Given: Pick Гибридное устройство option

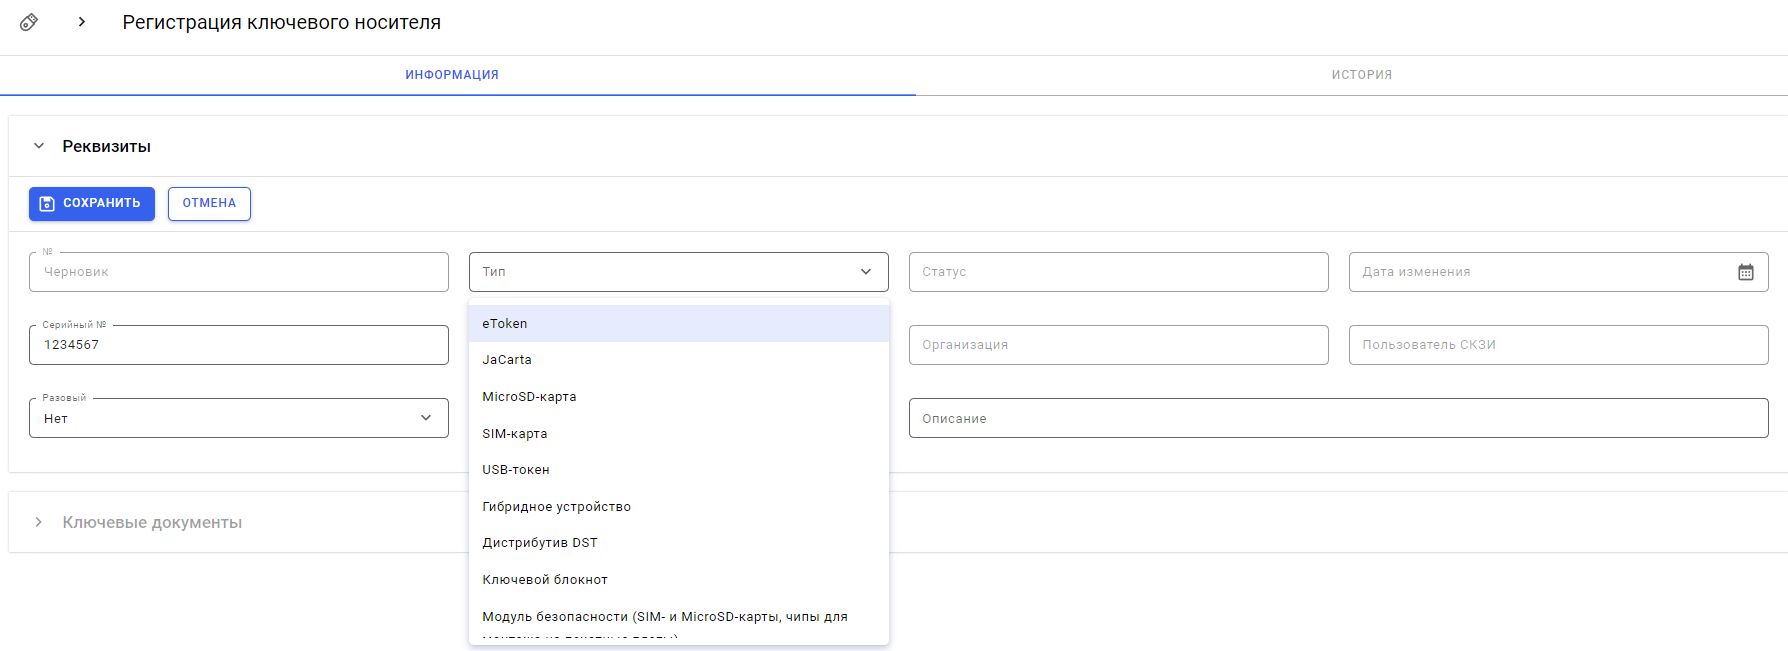Looking at the screenshot, I should click(x=556, y=507).
